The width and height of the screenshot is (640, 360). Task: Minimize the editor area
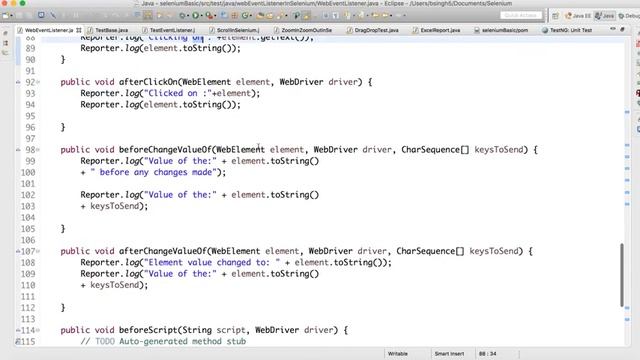pos(613,29)
